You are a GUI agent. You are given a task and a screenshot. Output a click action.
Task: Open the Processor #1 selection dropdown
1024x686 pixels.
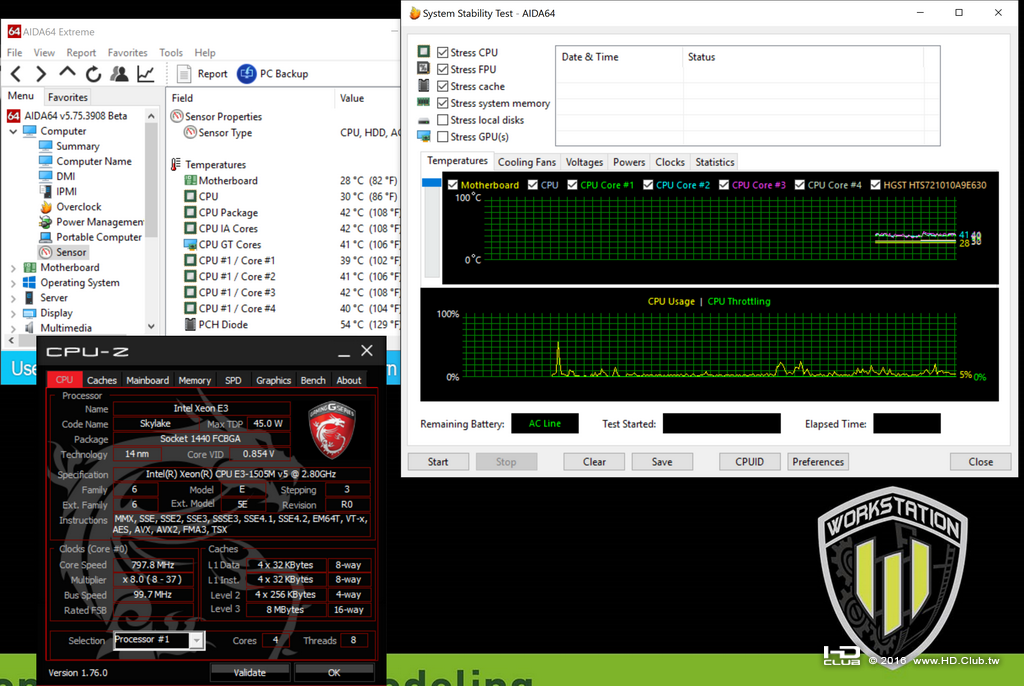196,640
